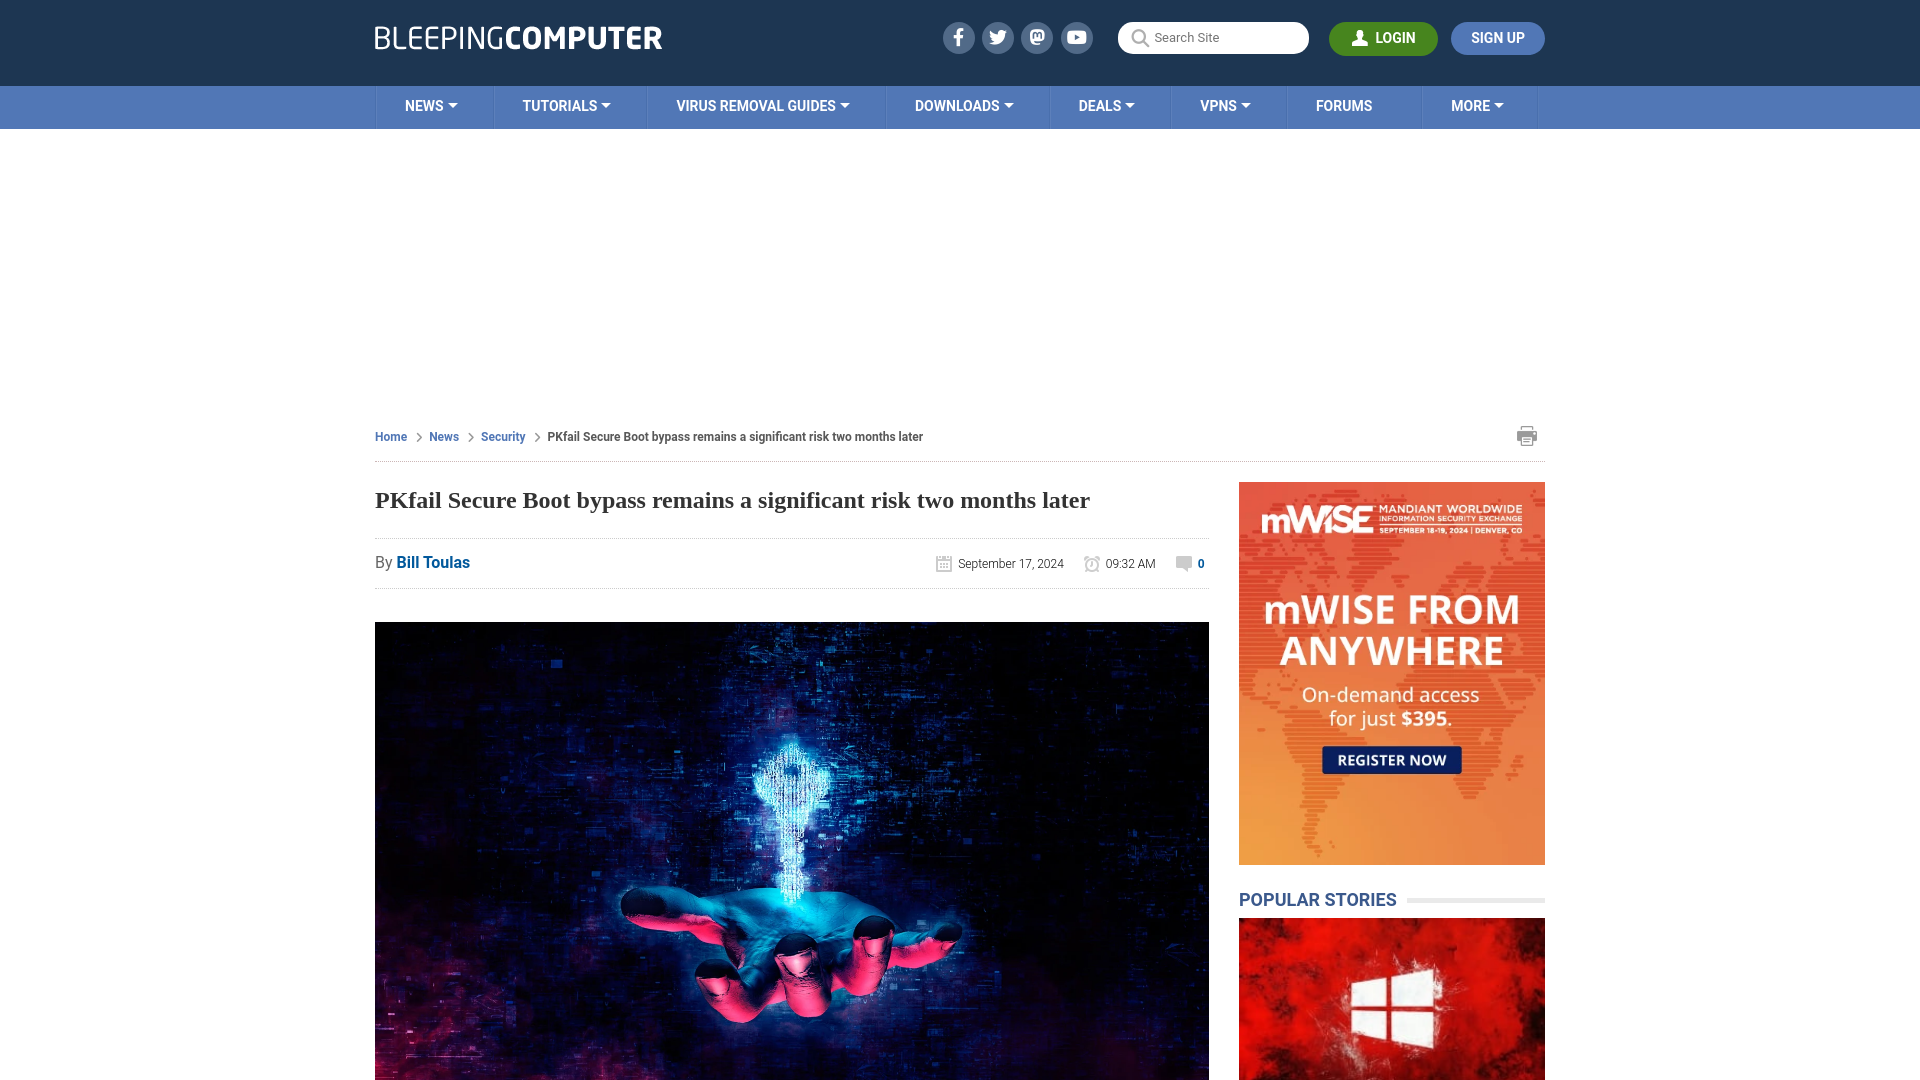Expand the VIRUS REMOVAL GUIDES dropdown

(762, 105)
